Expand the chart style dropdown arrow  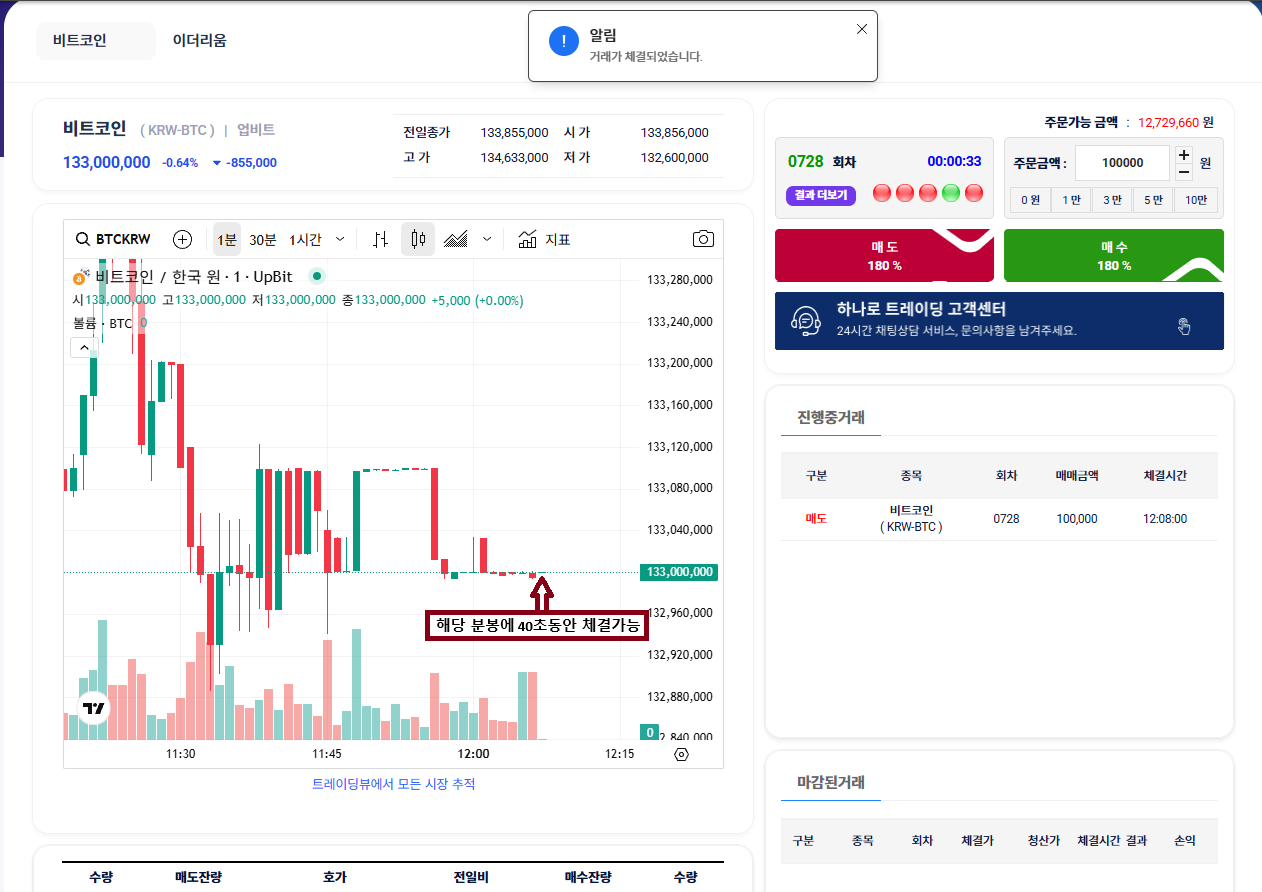tap(487, 239)
